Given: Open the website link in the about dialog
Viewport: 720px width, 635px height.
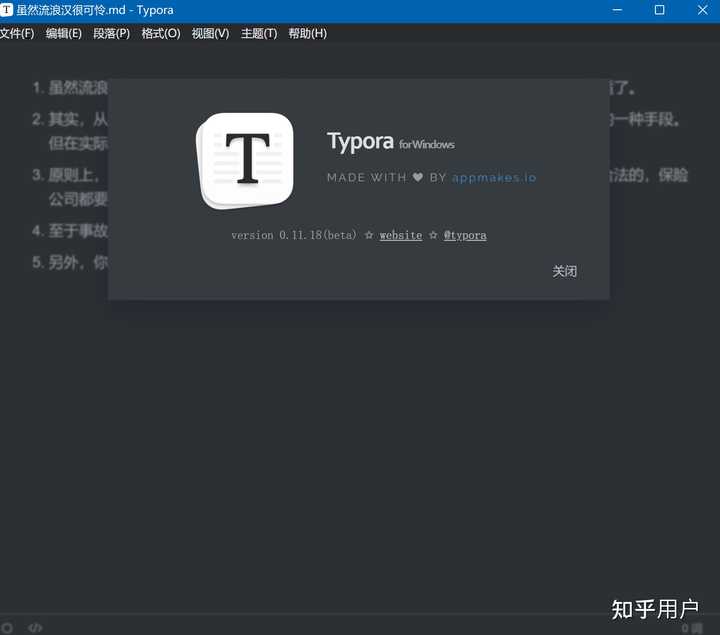Looking at the screenshot, I should (400, 235).
